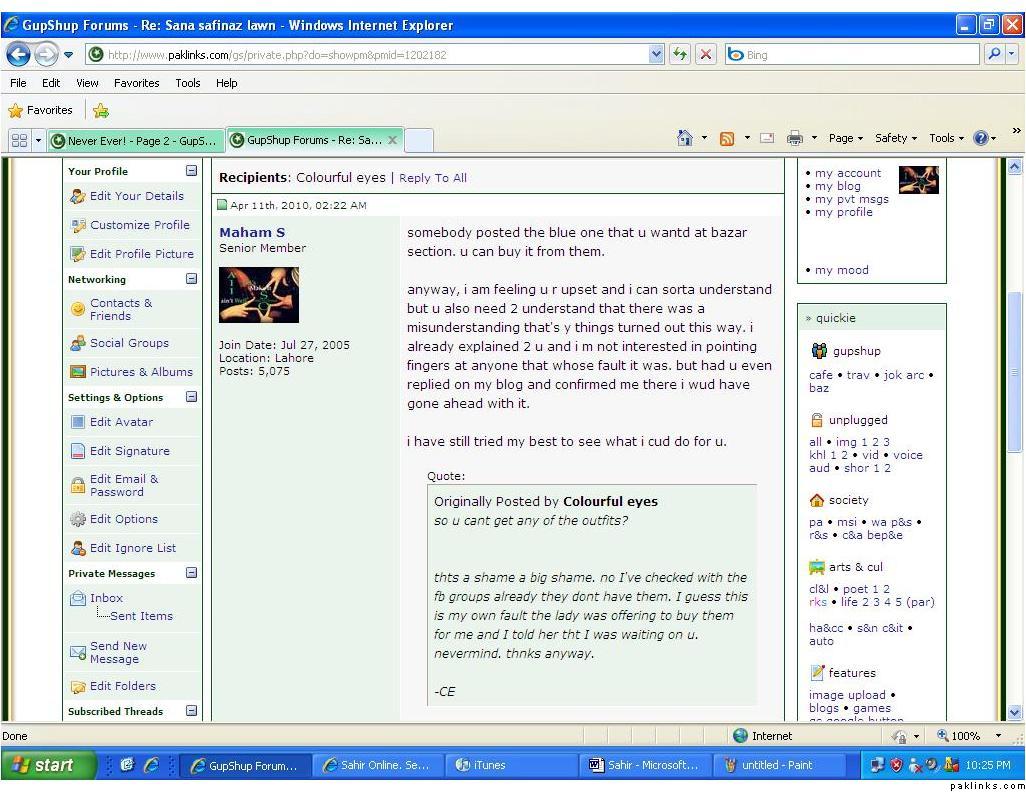Collapse the Private Messages section
Screen dimensions: 1026x792
point(191,573)
